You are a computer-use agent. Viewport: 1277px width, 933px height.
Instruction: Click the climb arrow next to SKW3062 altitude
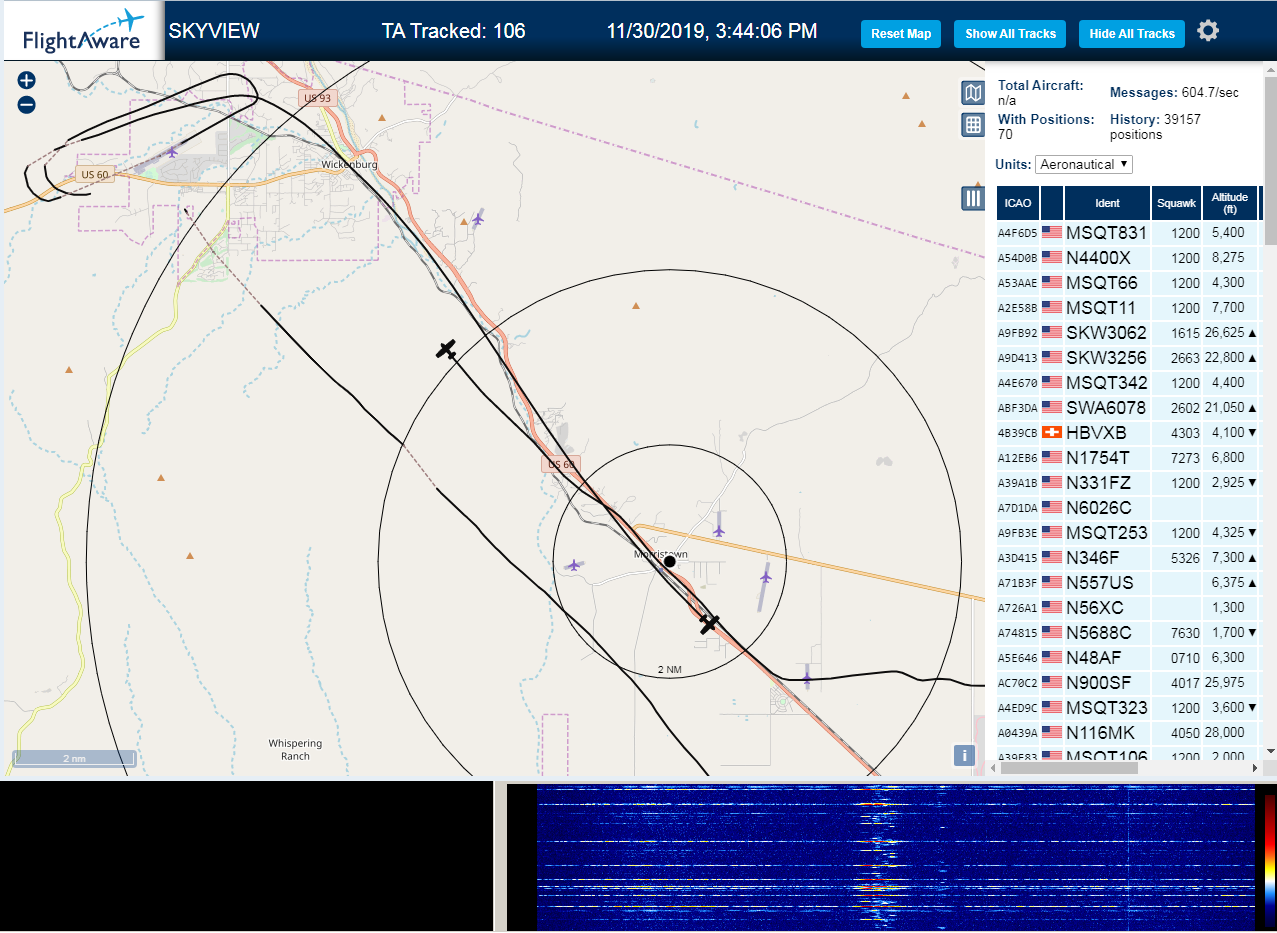pyautogui.click(x=1252, y=333)
